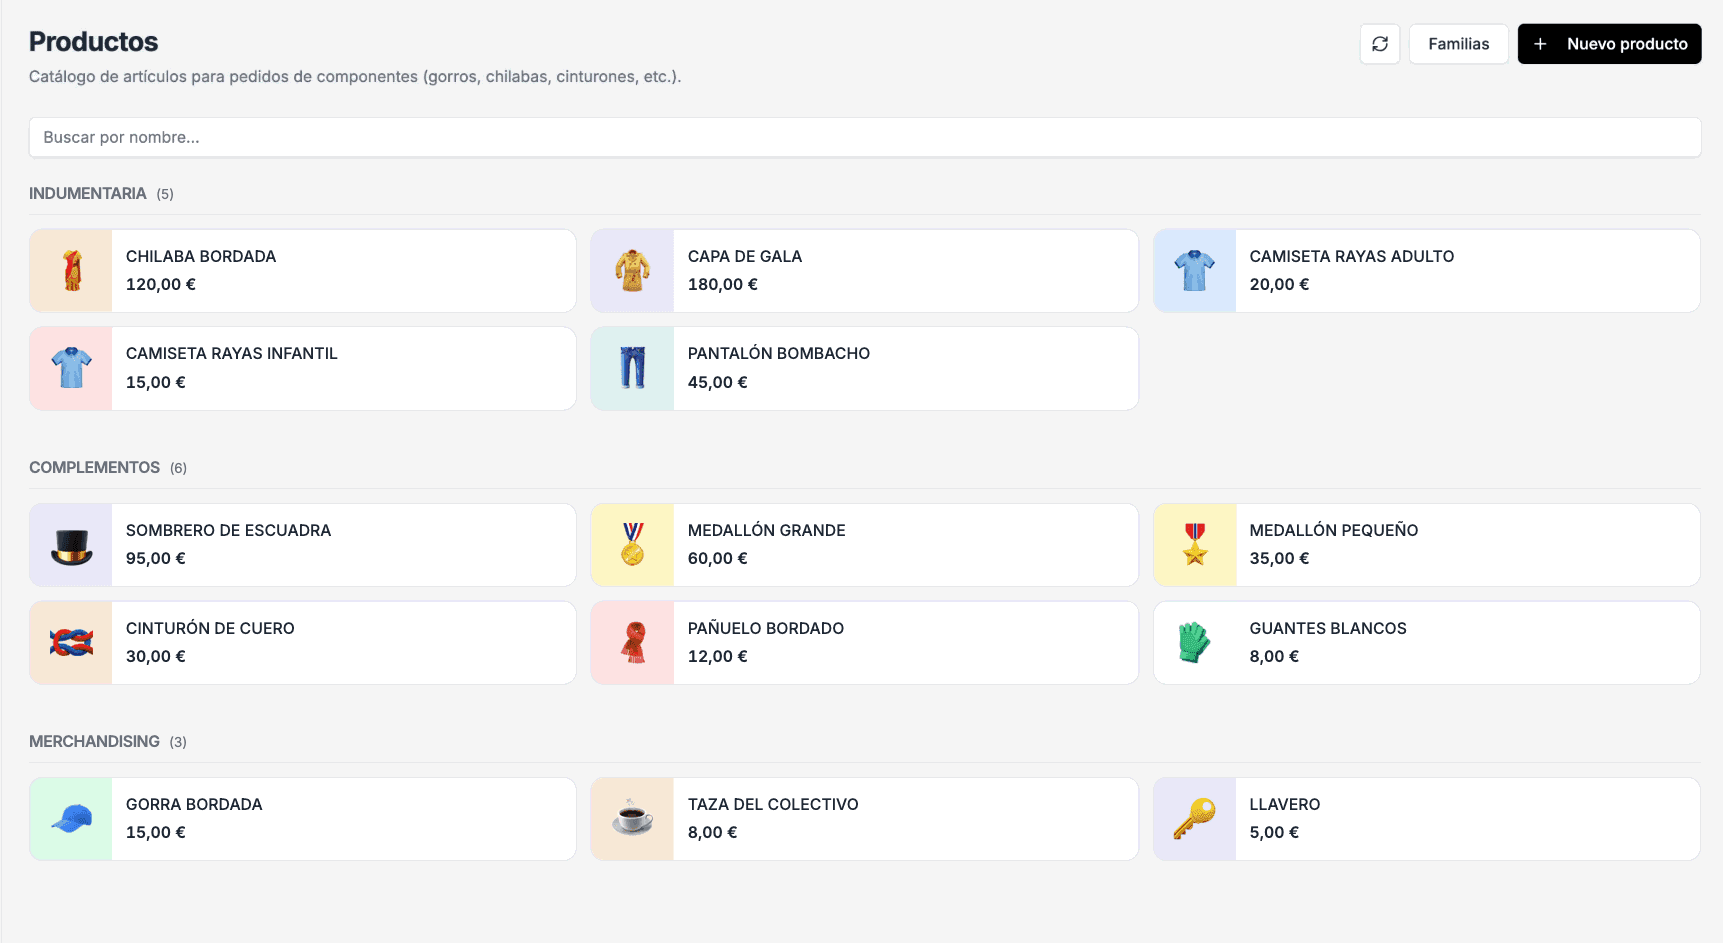Open the MEDALLÓN GRANDE product name
The height and width of the screenshot is (943, 1723).
(x=767, y=530)
